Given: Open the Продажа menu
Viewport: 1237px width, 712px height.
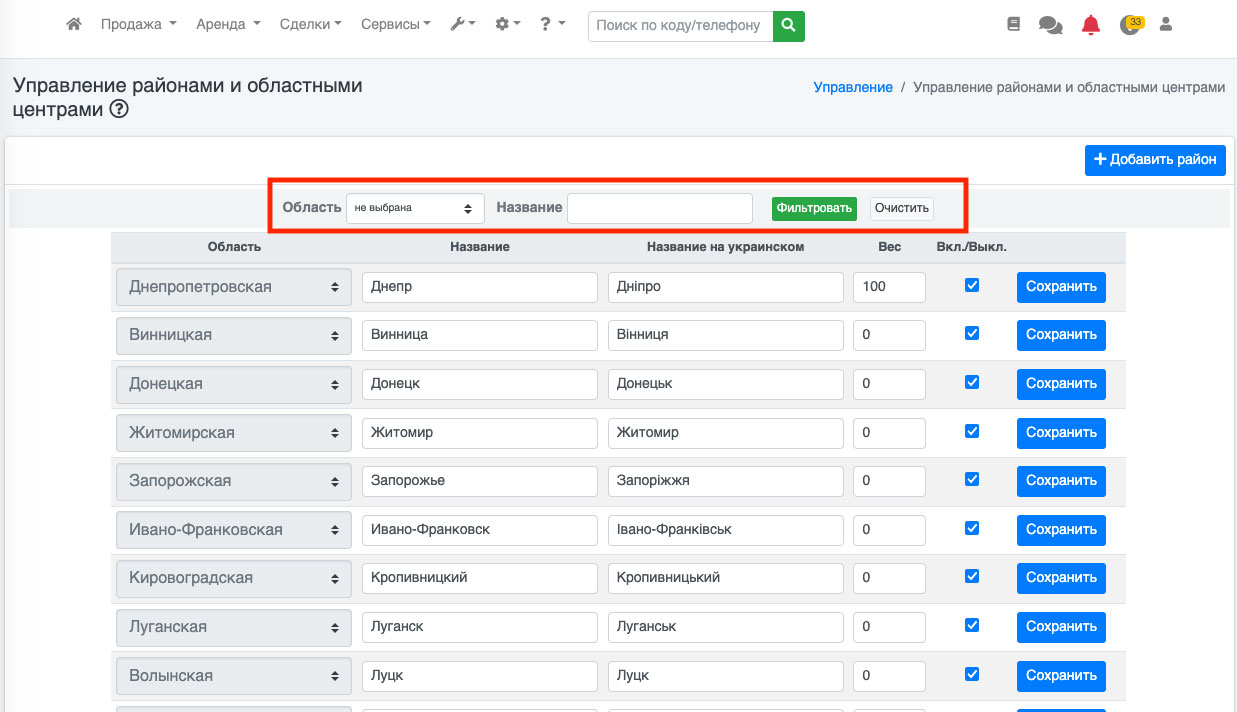Looking at the screenshot, I should pos(138,25).
